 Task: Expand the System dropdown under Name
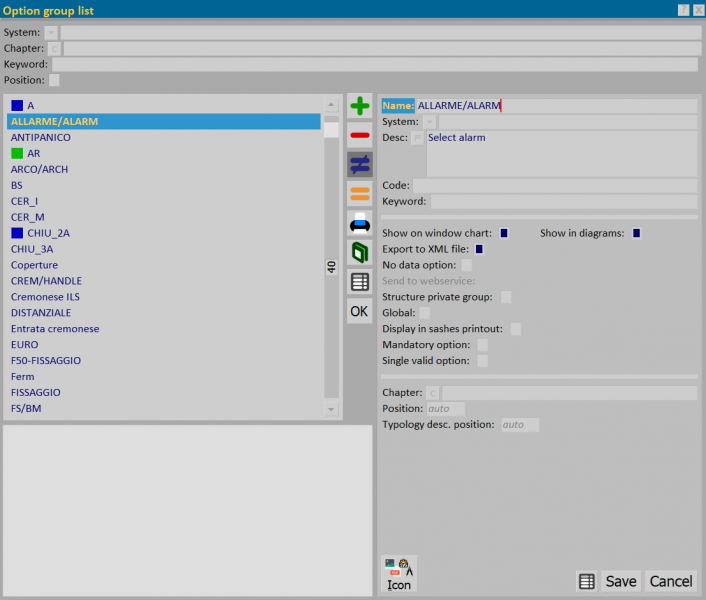[x=430, y=122]
